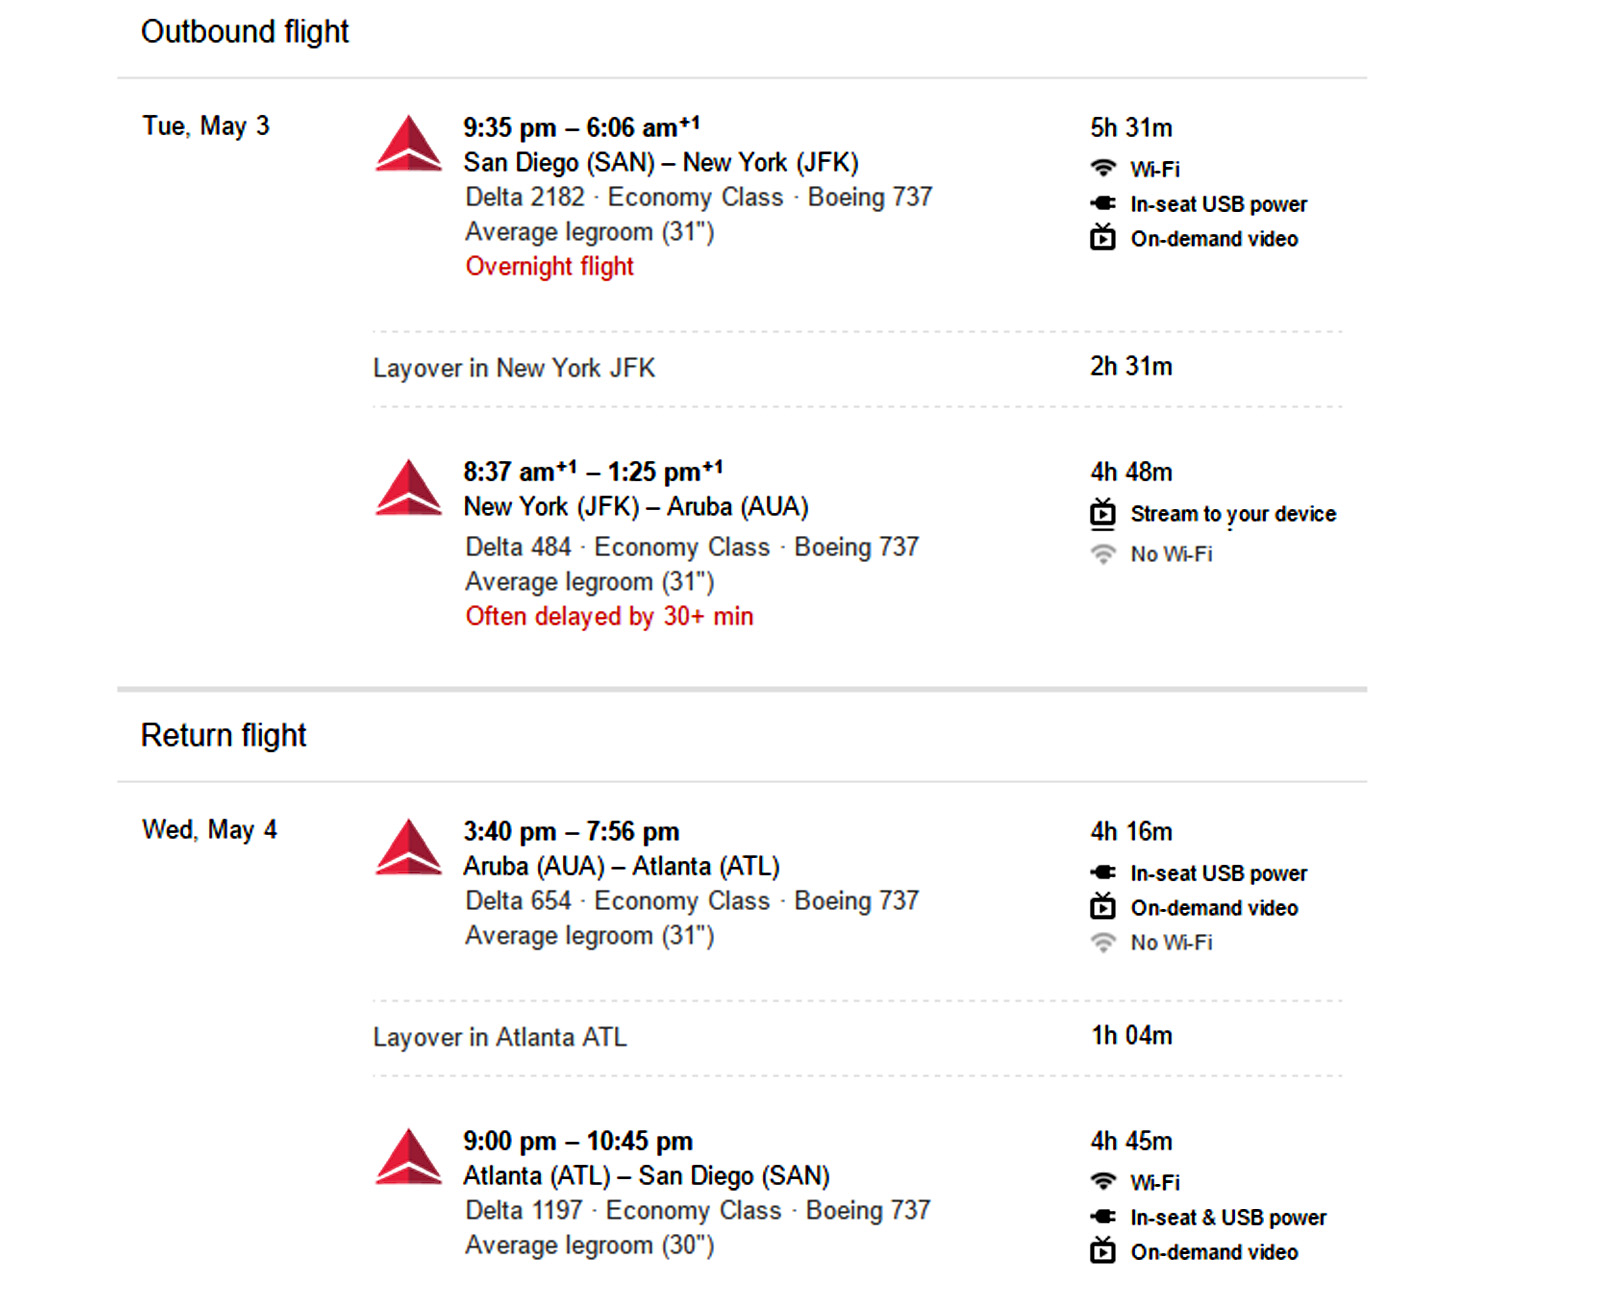
Task: Click On-demand video icon for Delta 2182
Action: pyautogui.click(x=1103, y=238)
